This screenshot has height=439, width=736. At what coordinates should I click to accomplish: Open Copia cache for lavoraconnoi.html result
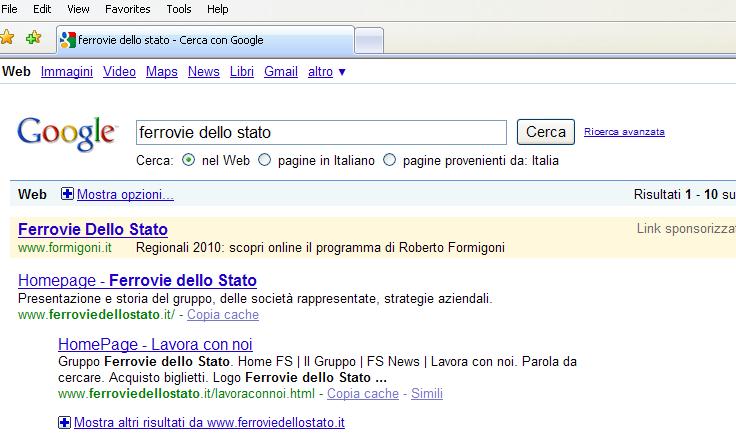click(363, 393)
